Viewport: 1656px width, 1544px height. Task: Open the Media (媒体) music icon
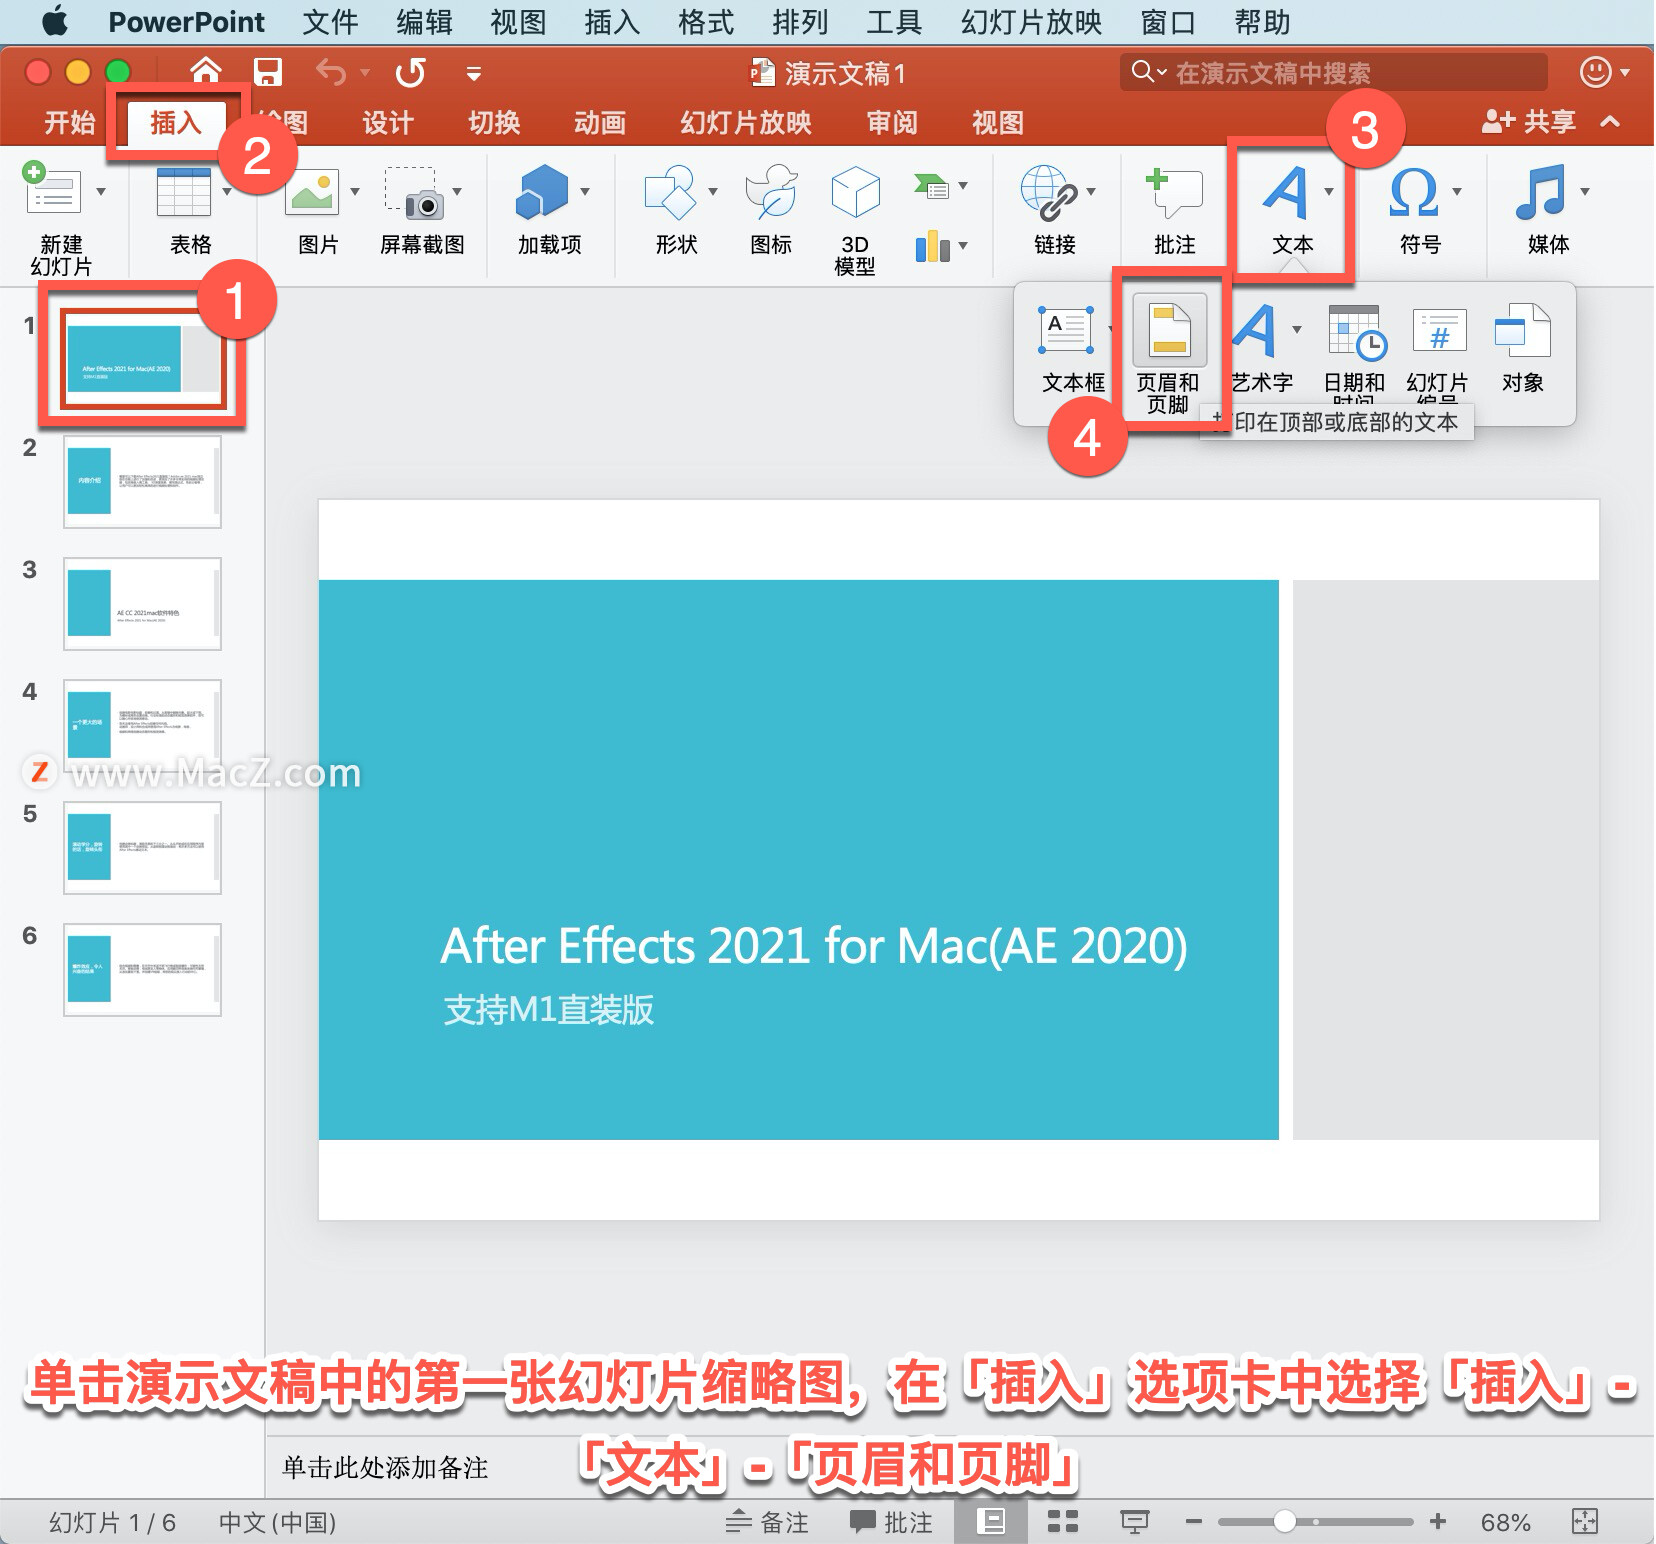[x=1541, y=191]
